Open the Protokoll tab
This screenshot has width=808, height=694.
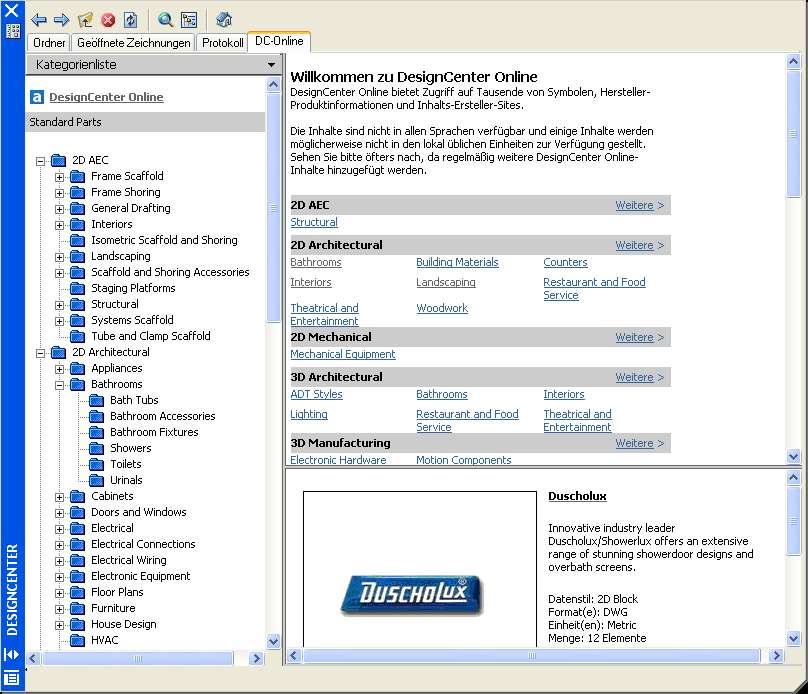pyautogui.click(x=223, y=43)
